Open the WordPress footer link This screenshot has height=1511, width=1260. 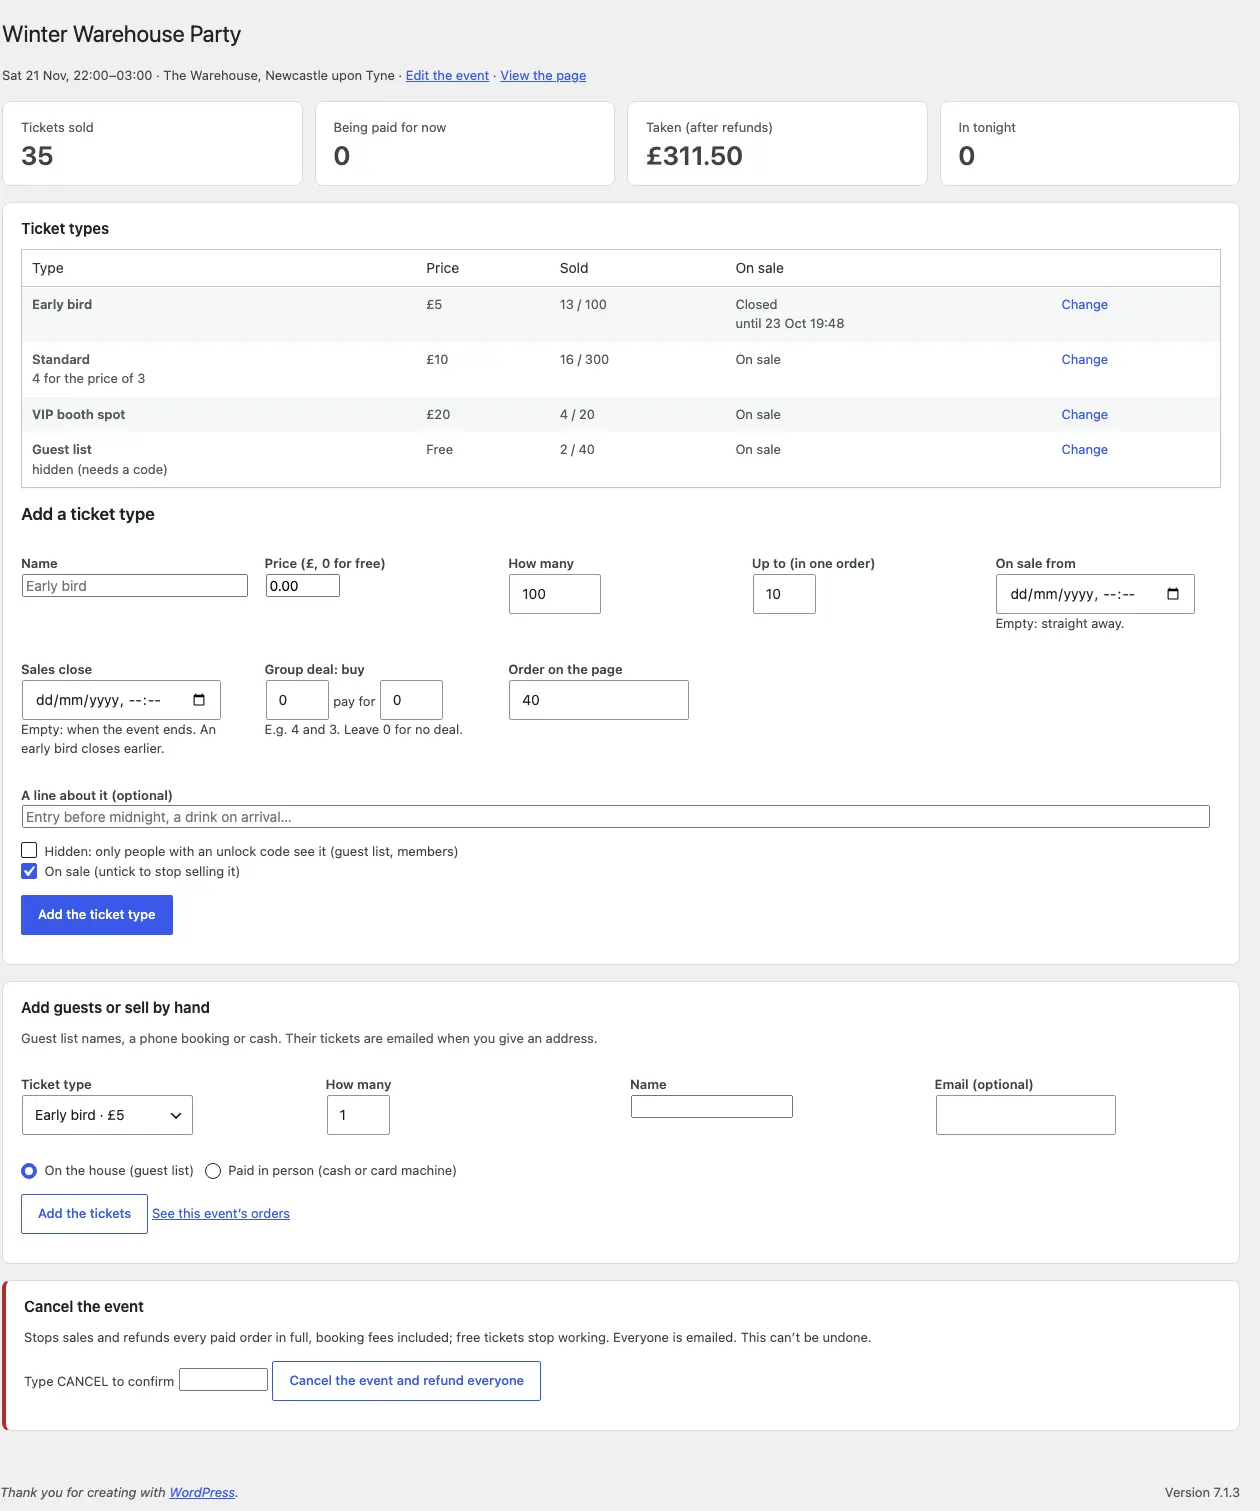pyautogui.click(x=202, y=1492)
